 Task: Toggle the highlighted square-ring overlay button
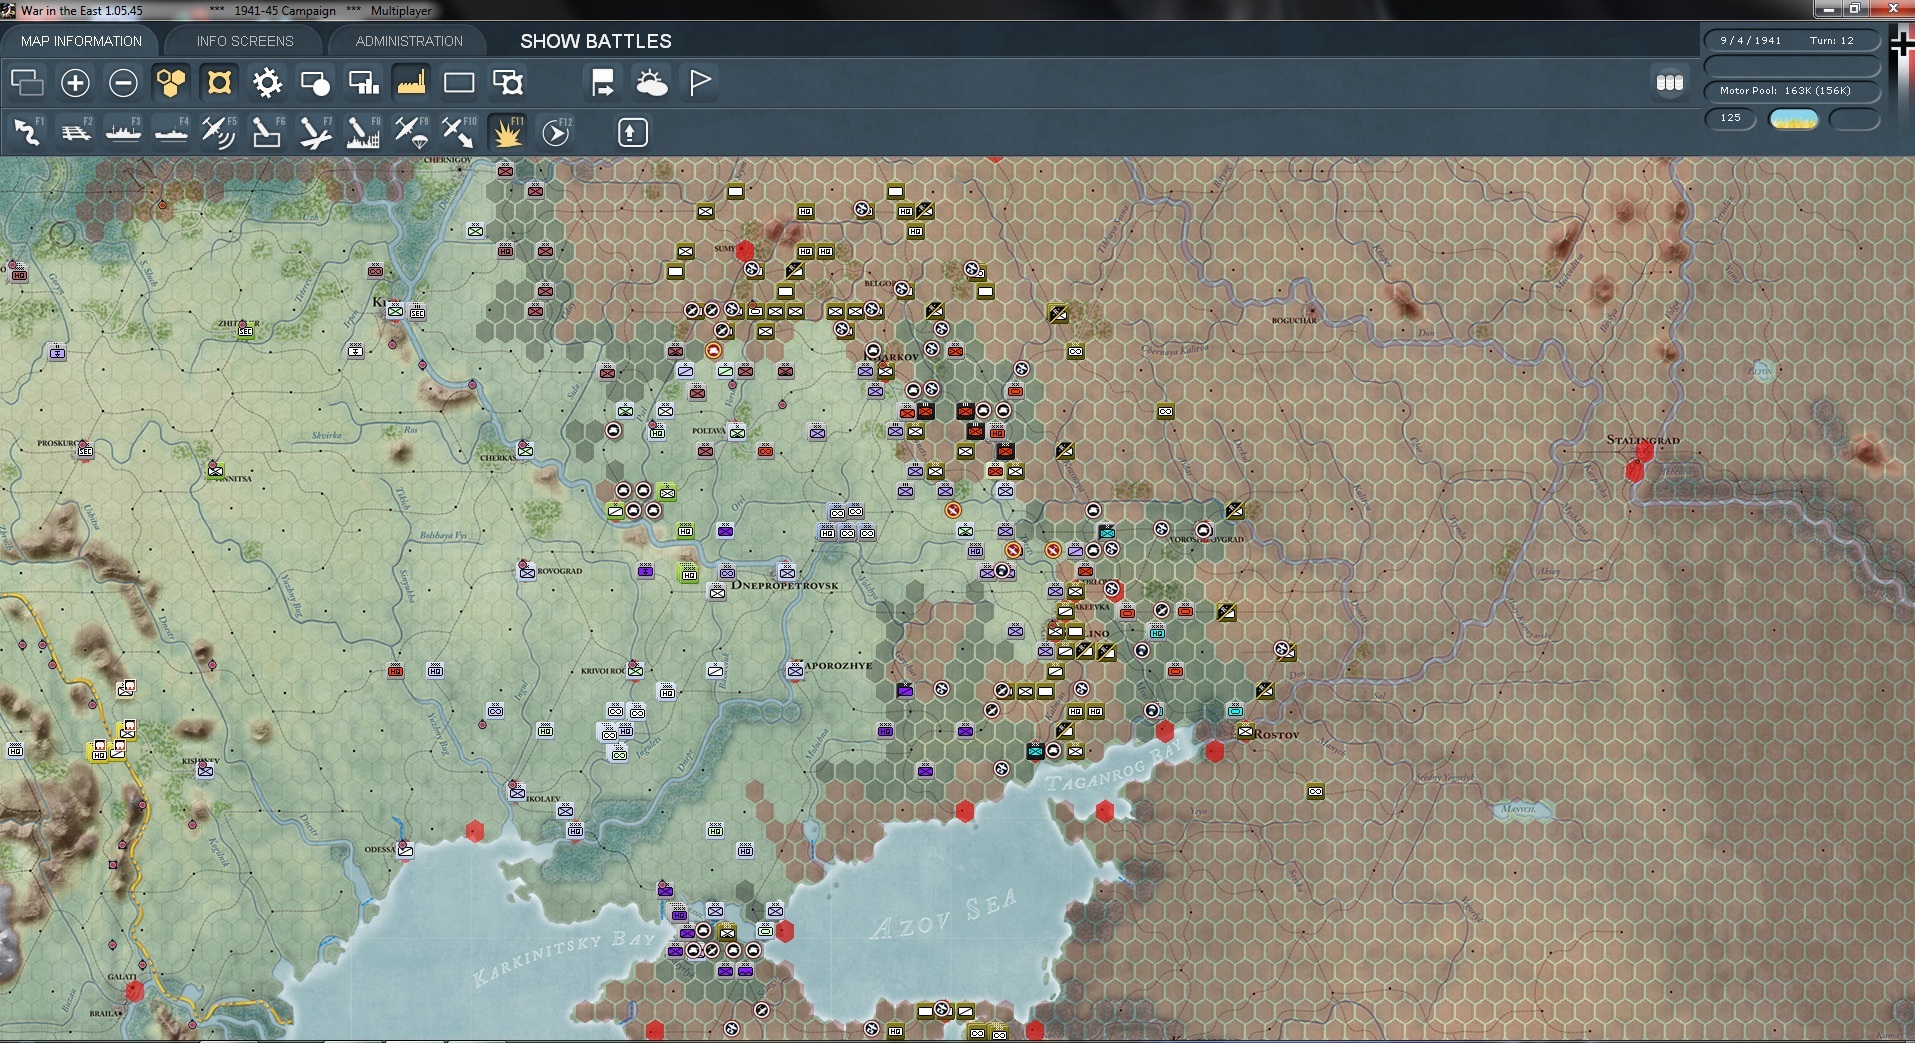tap(219, 82)
